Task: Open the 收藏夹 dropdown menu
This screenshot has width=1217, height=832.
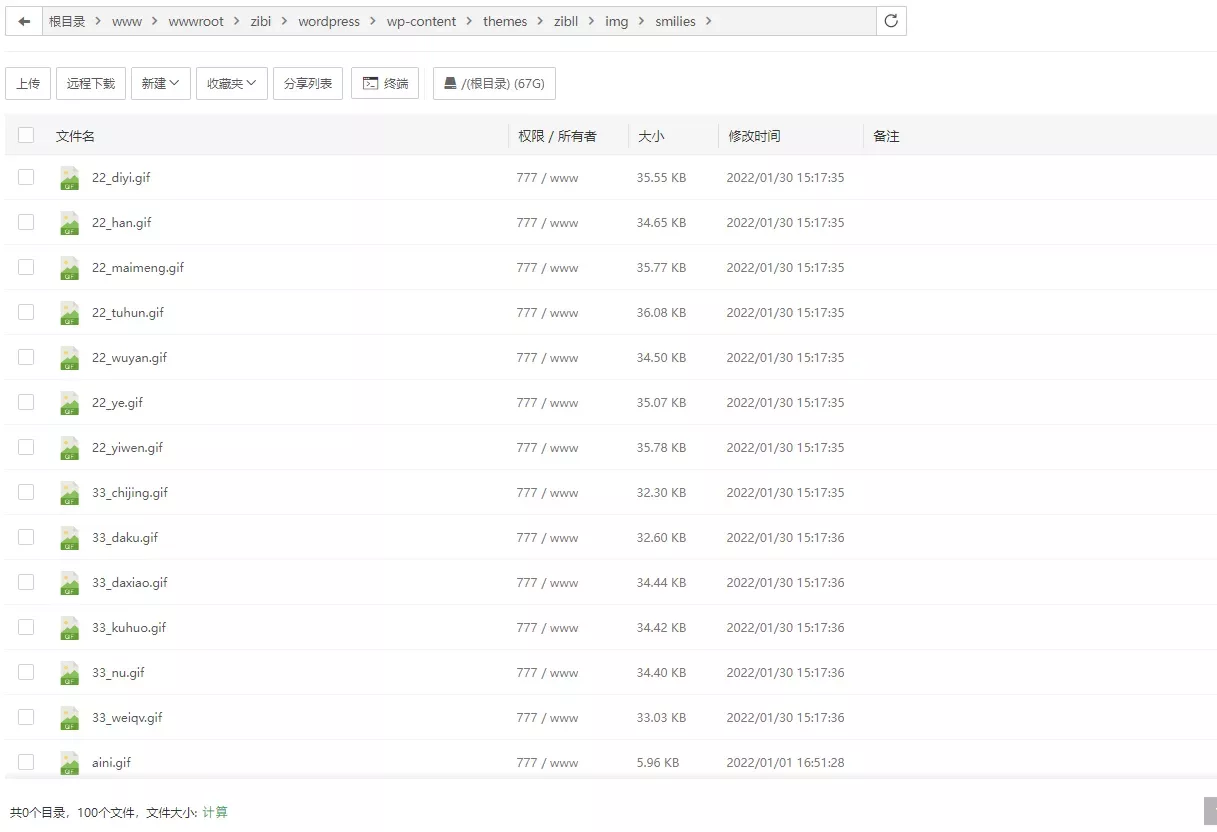Action: point(232,84)
